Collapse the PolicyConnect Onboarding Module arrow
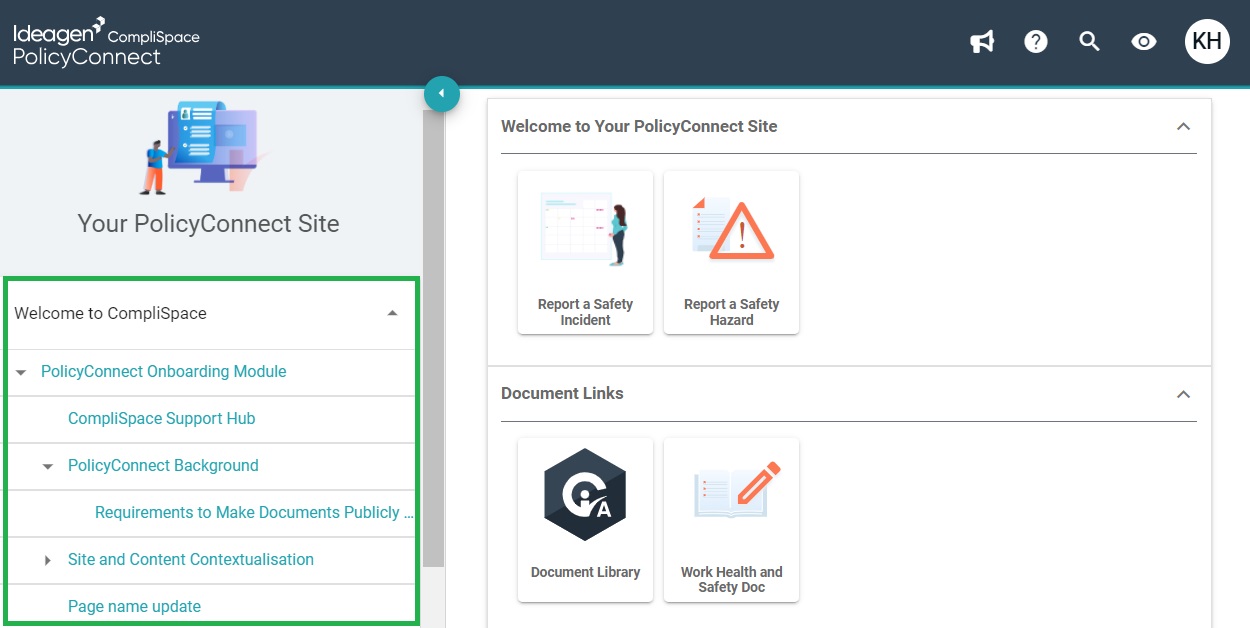1250x628 pixels. [x=21, y=372]
